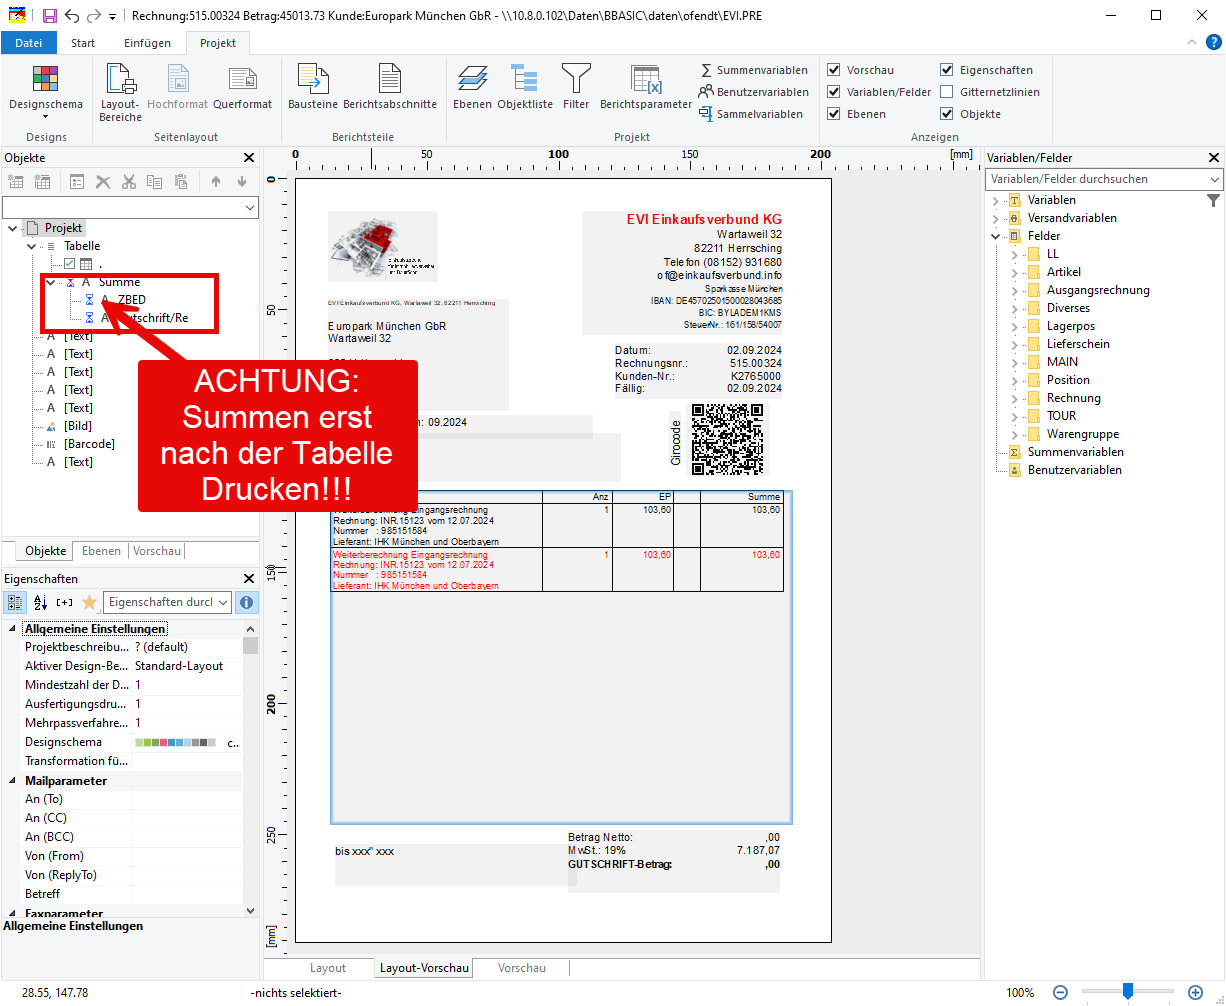Open the Variablen/Felder search dropdown

(x=1214, y=179)
